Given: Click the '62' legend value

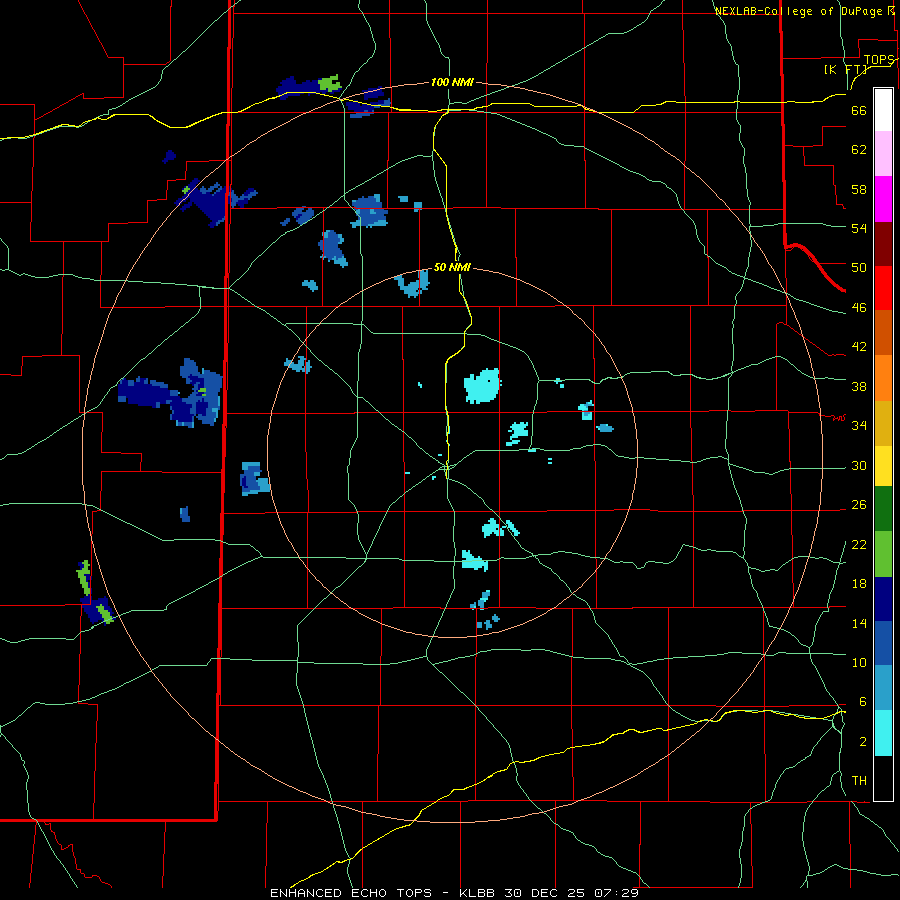Looking at the screenshot, I should [x=859, y=150].
